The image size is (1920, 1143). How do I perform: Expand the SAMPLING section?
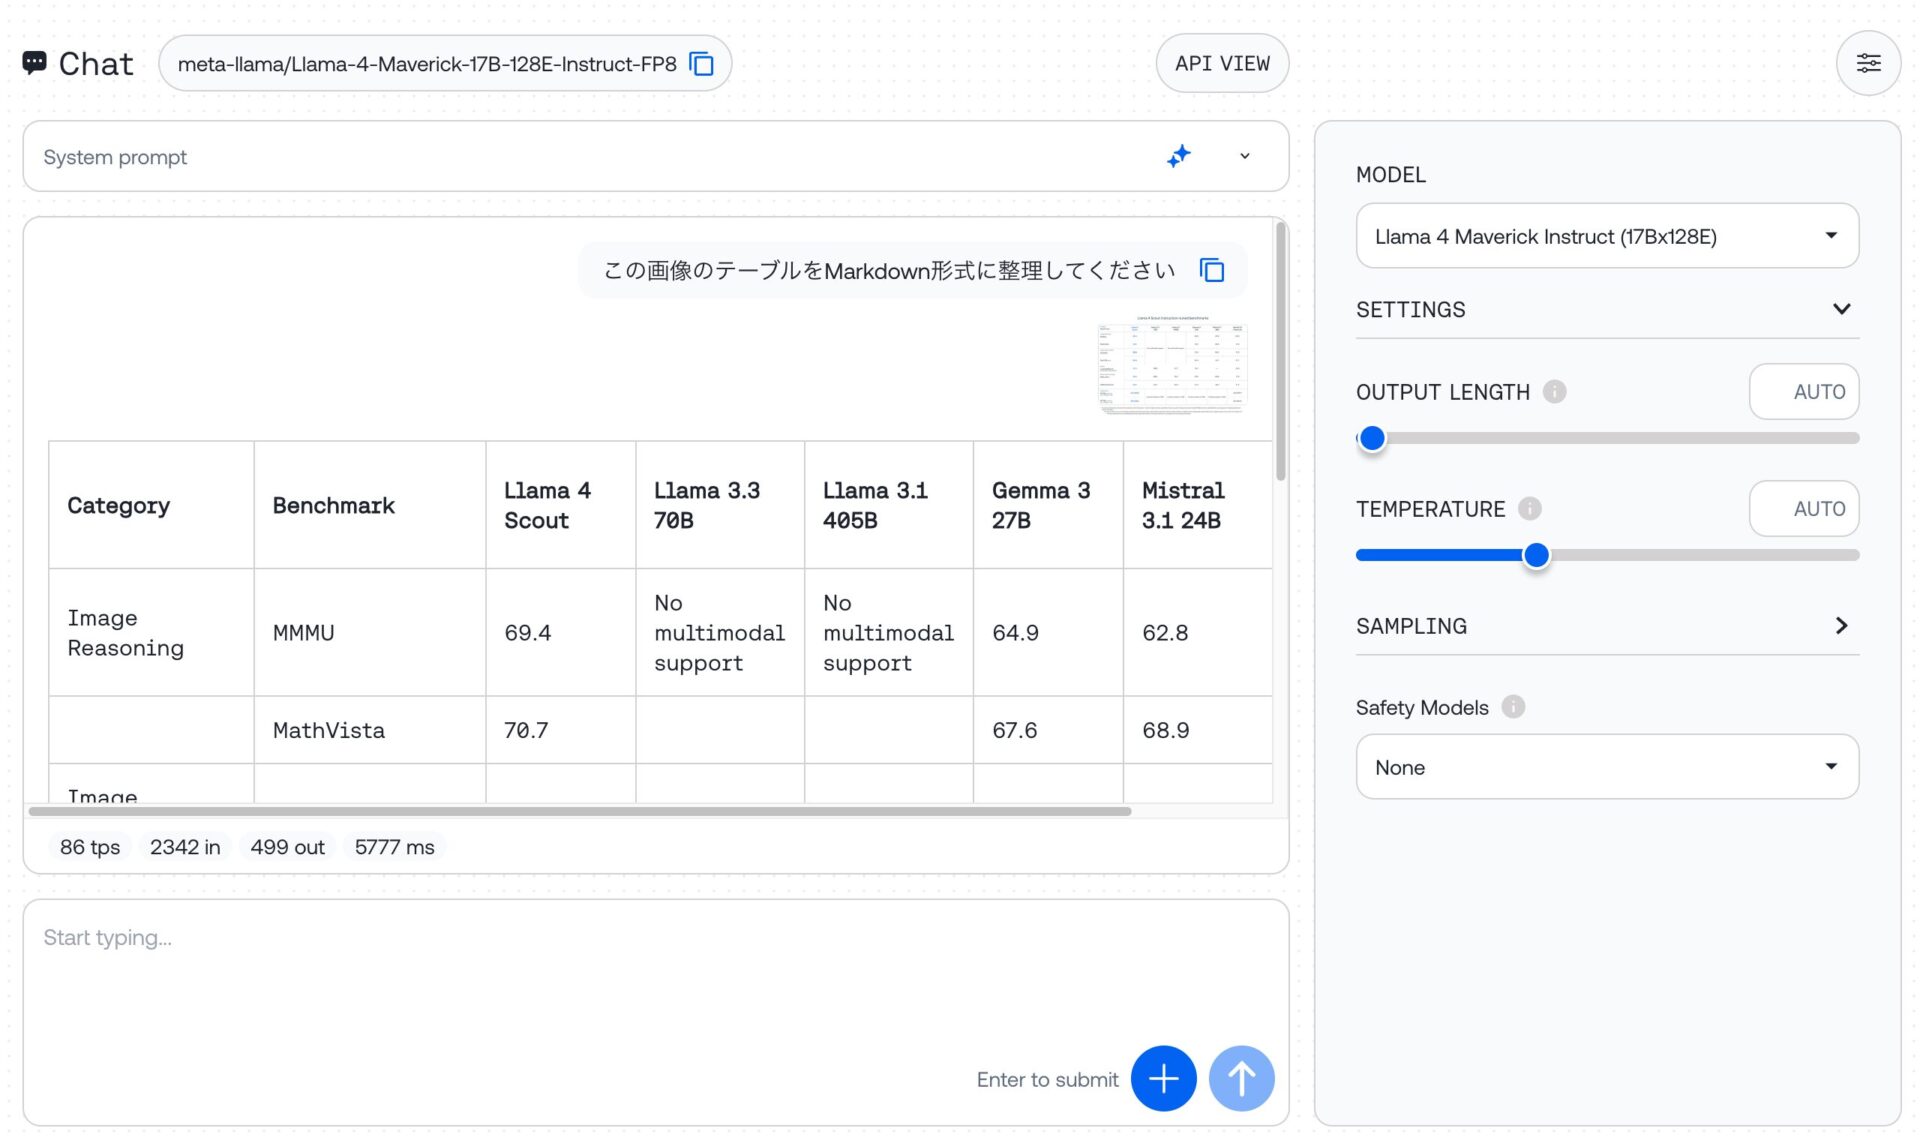pyautogui.click(x=1841, y=626)
